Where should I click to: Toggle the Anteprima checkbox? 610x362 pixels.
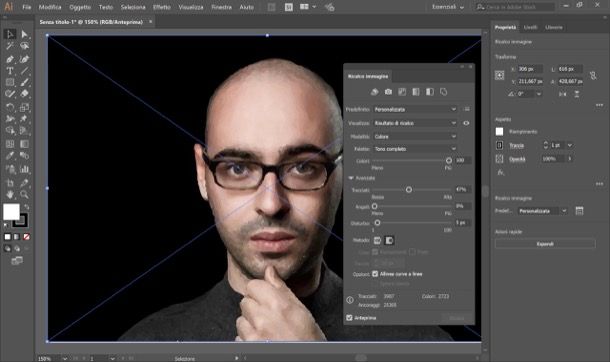[x=349, y=318]
